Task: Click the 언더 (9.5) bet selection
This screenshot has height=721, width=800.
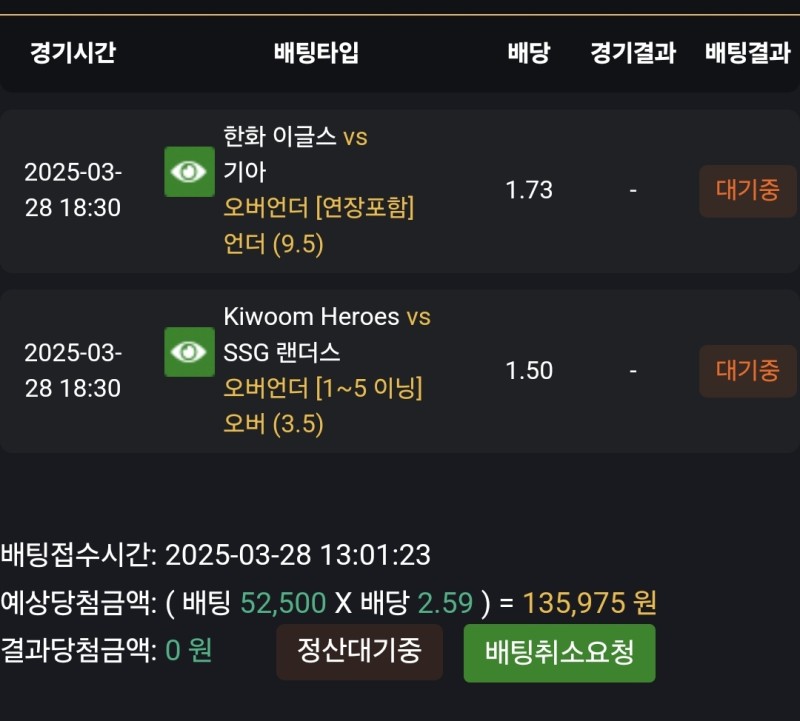Action: click(x=274, y=245)
